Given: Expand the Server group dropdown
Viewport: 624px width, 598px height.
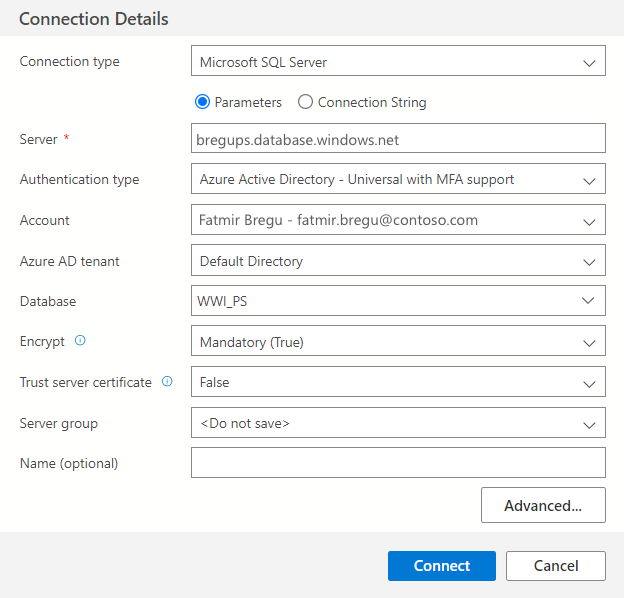Looking at the screenshot, I should [397, 423].
